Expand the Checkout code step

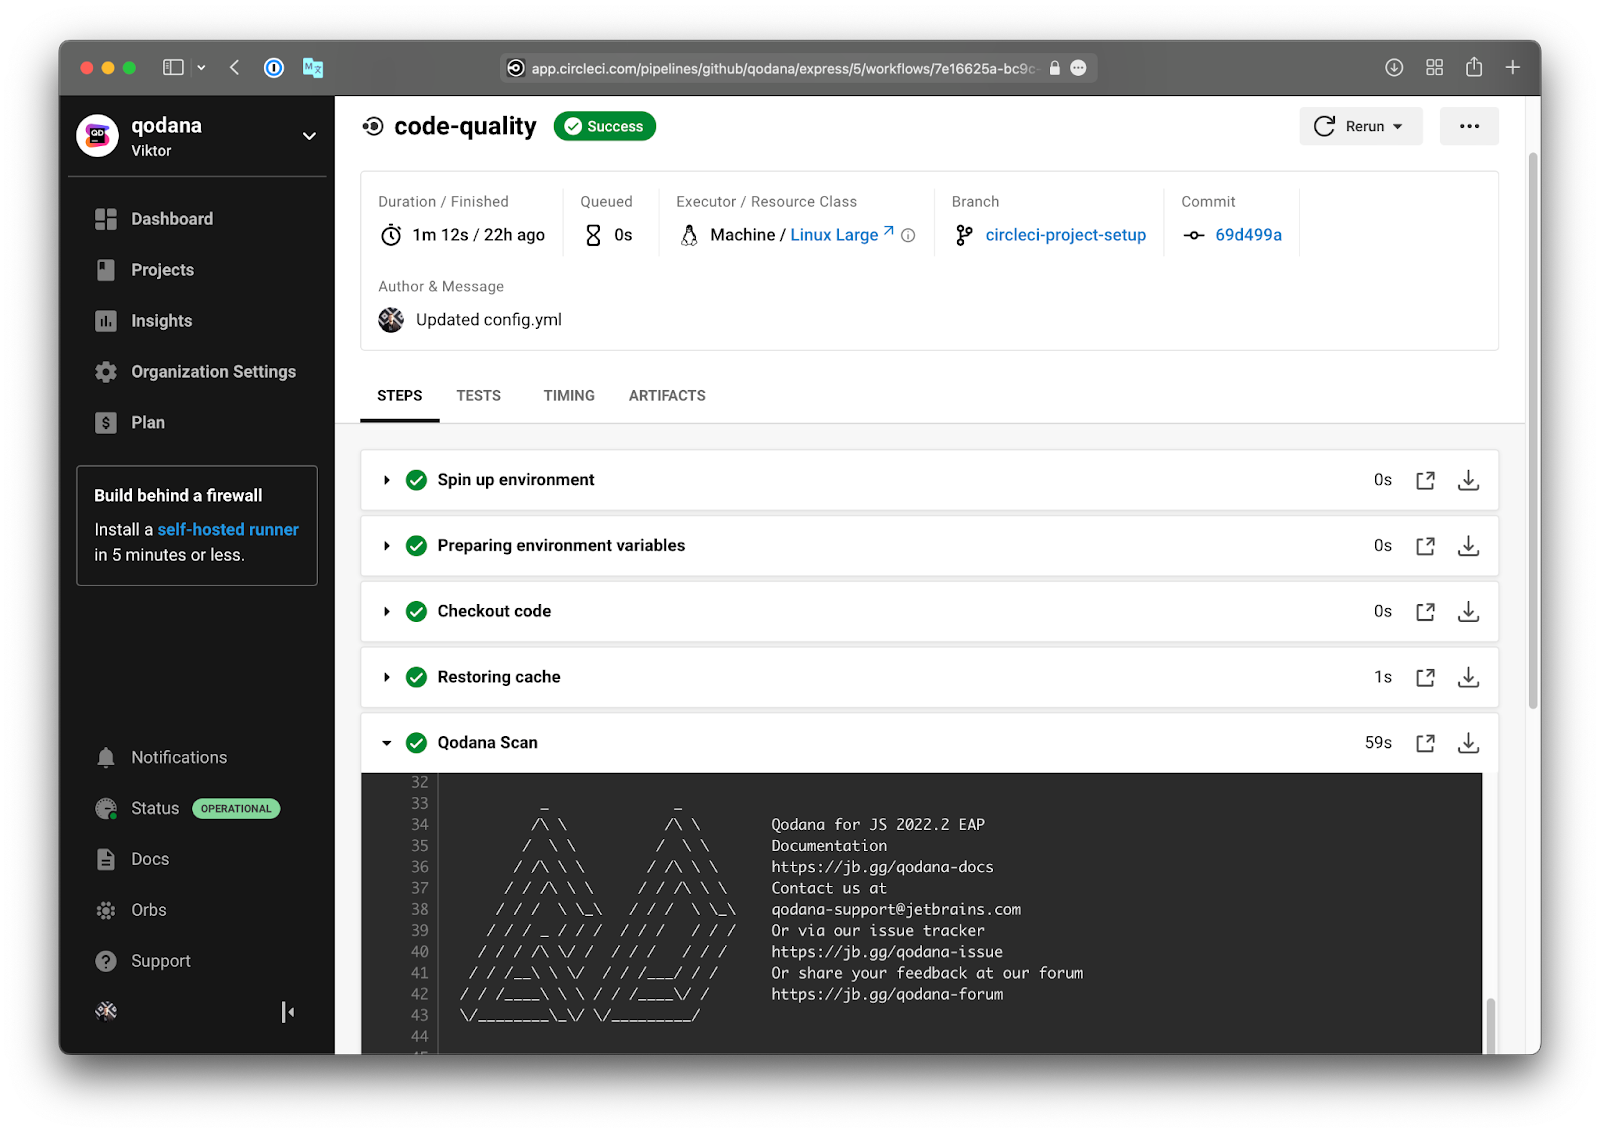[x=387, y=612]
